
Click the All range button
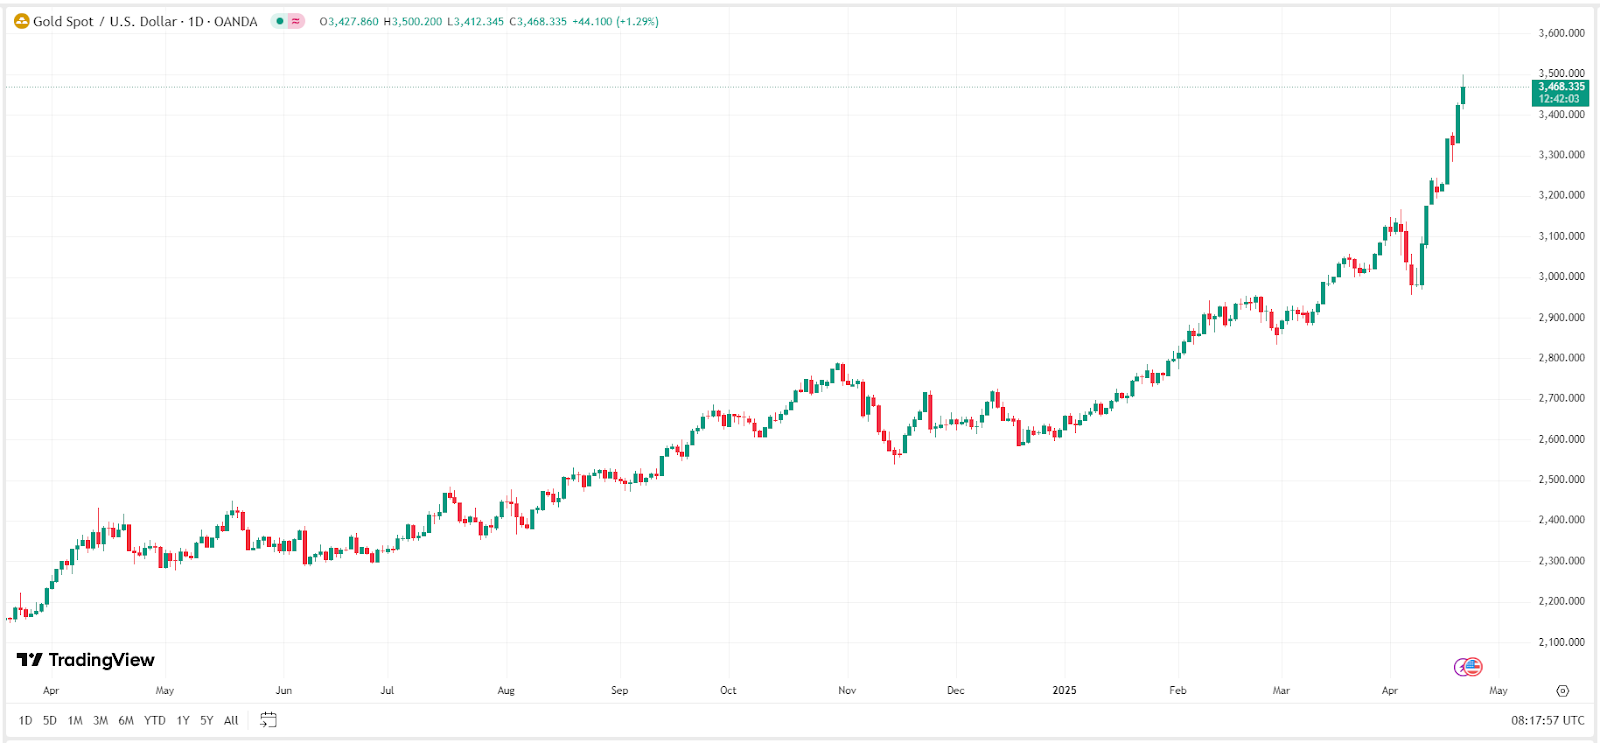tap(230, 719)
